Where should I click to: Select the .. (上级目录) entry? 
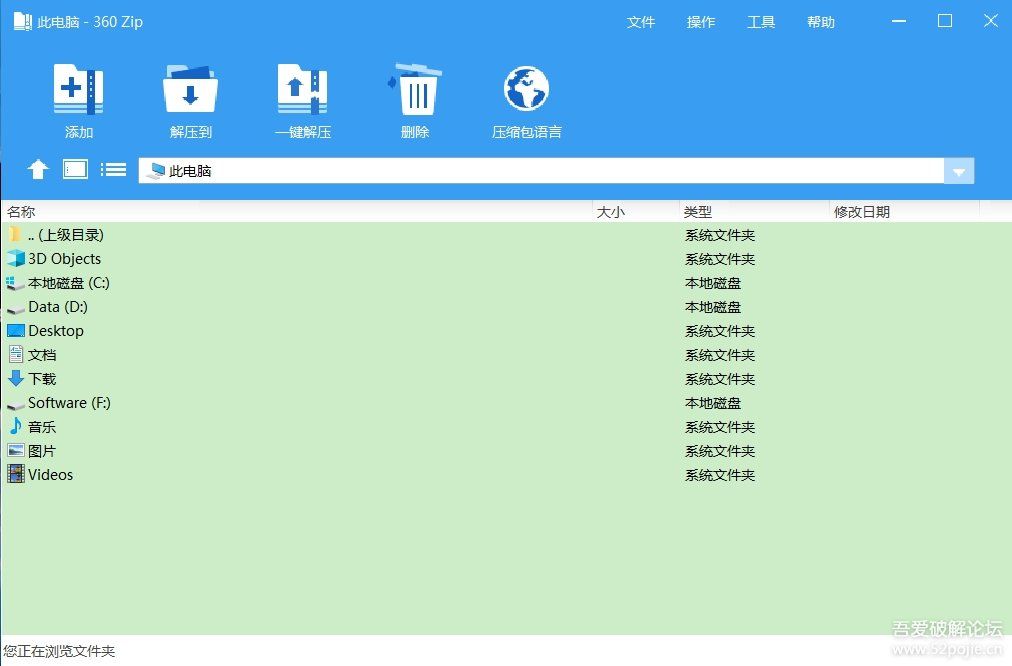tap(506, 235)
